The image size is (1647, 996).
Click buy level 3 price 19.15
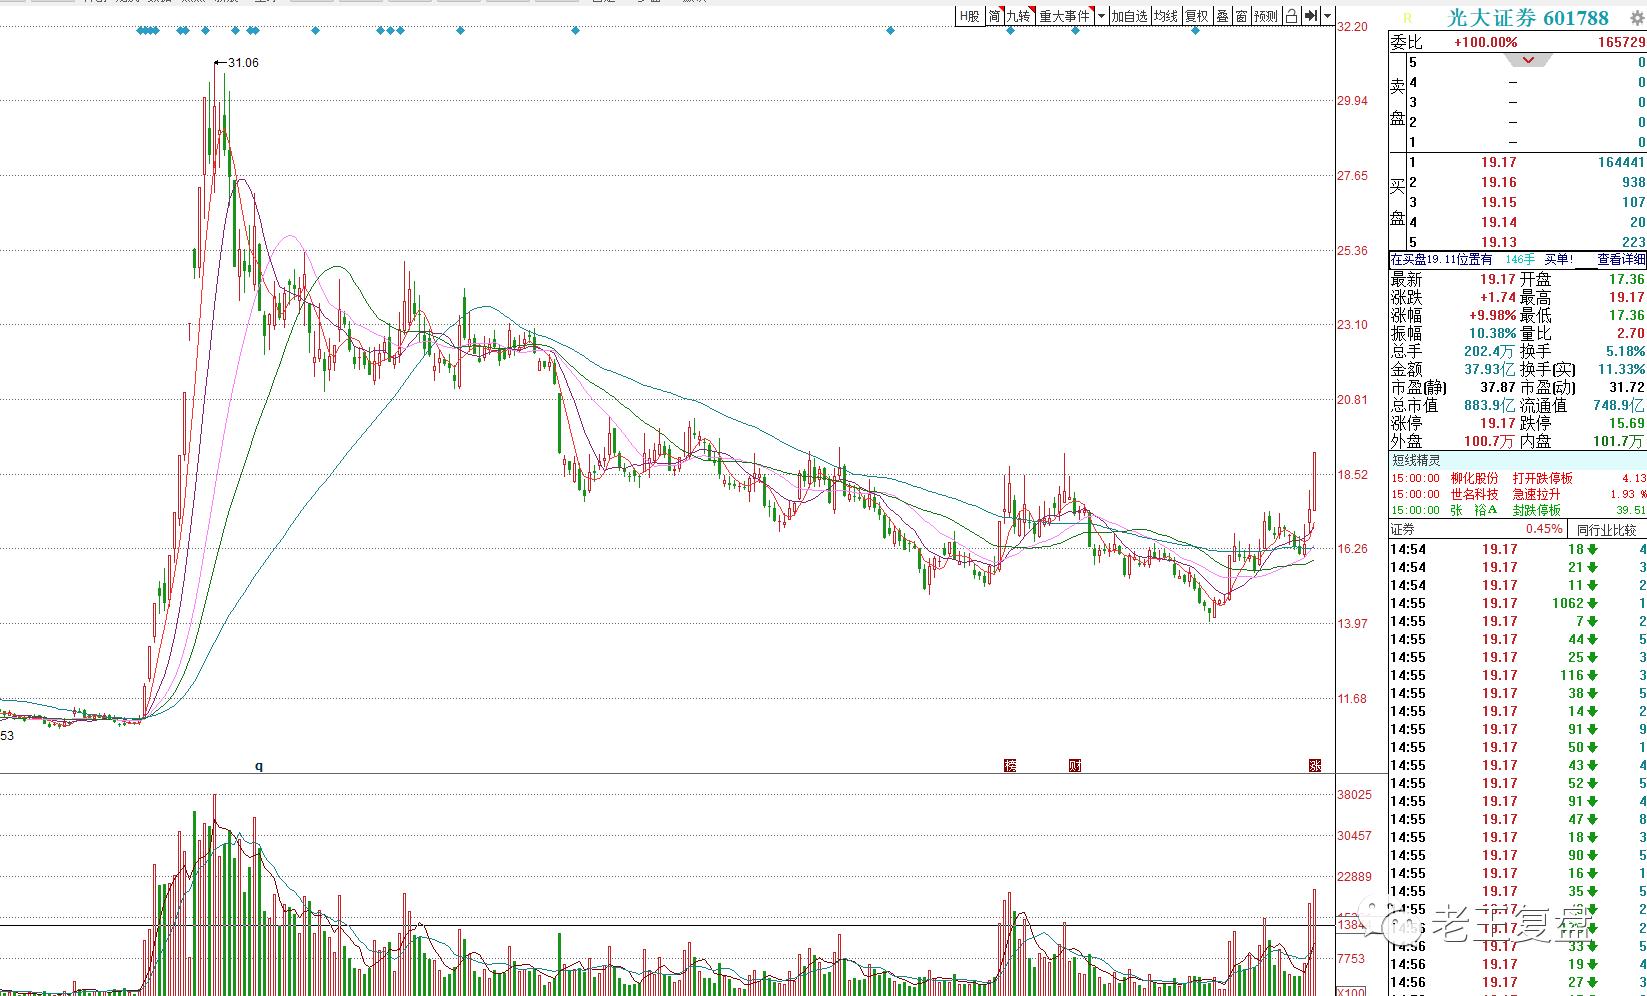tap(1499, 202)
